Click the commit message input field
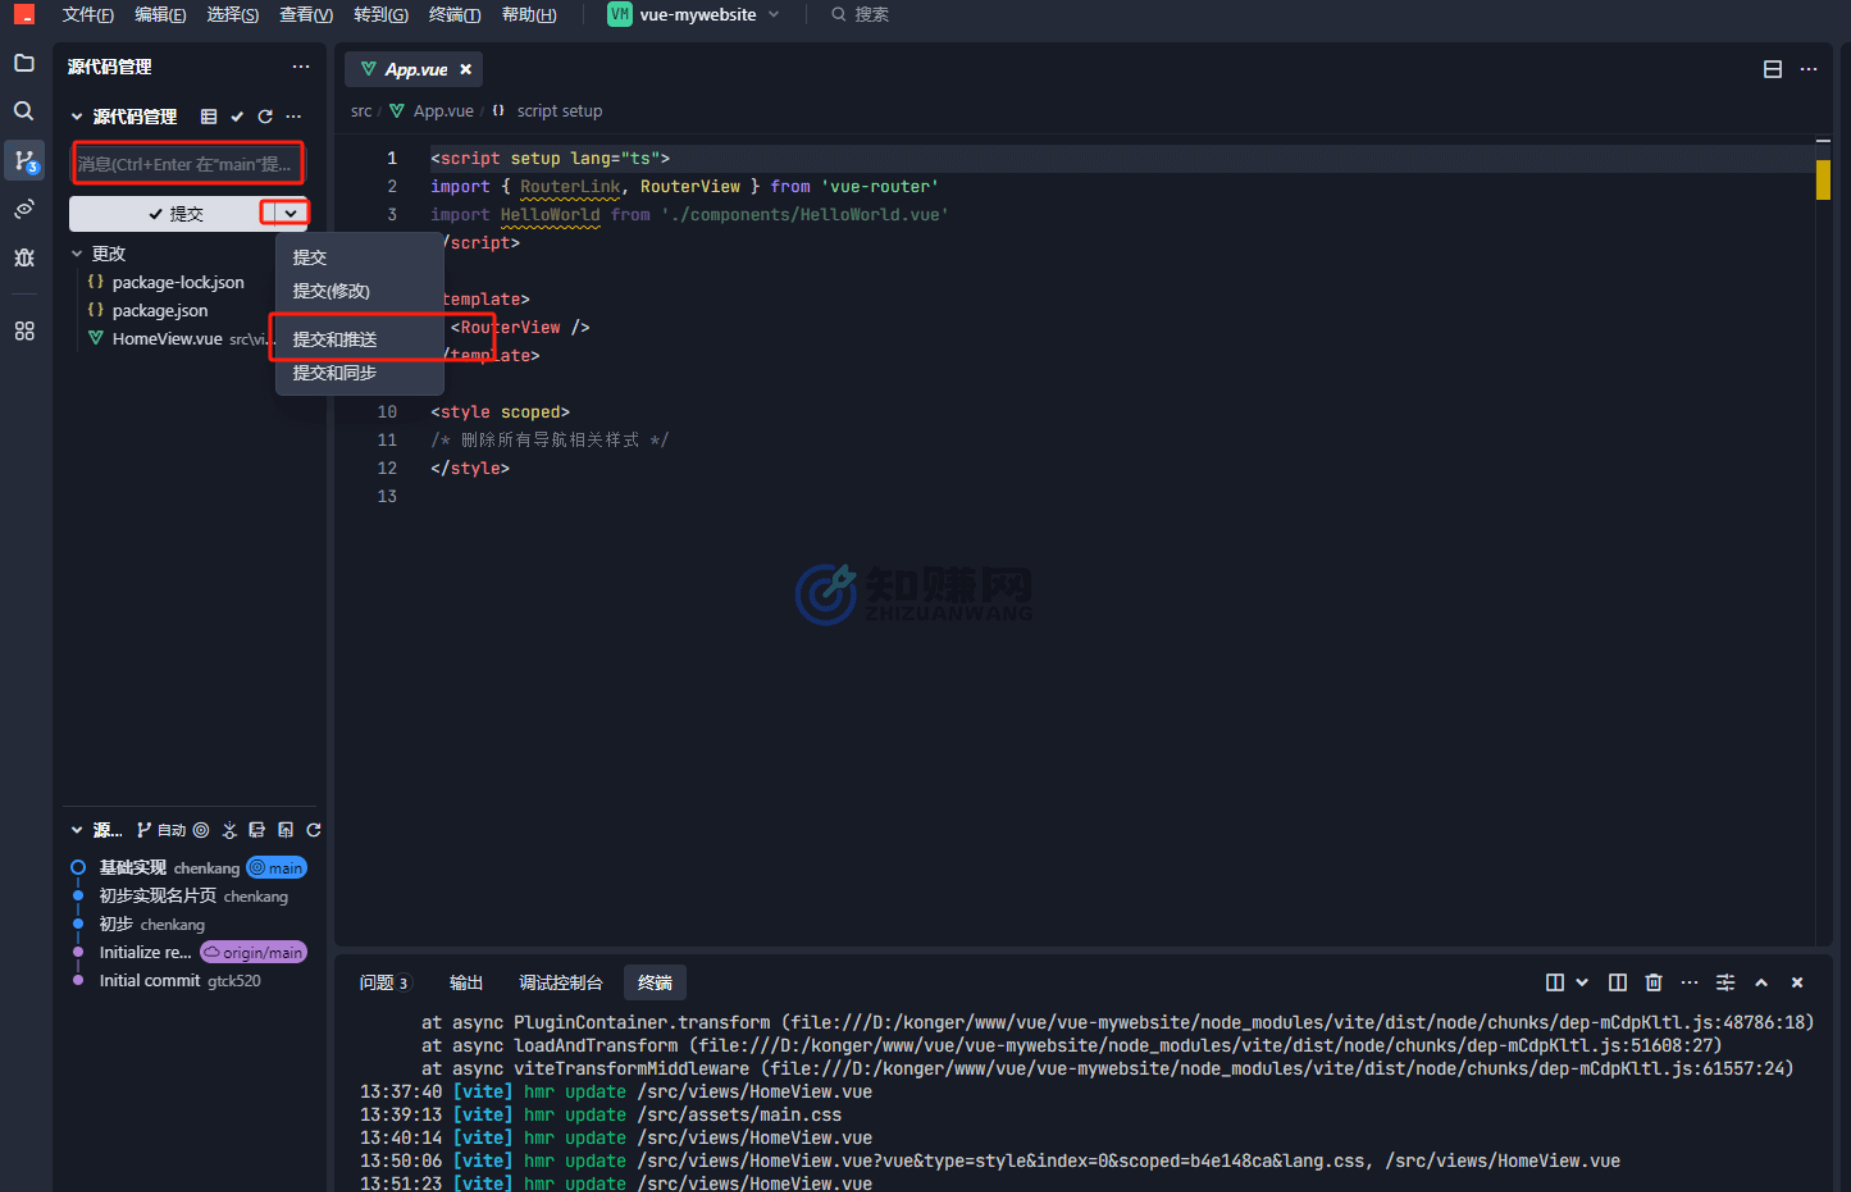Viewport: 1851px width, 1192px height. click(x=187, y=164)
